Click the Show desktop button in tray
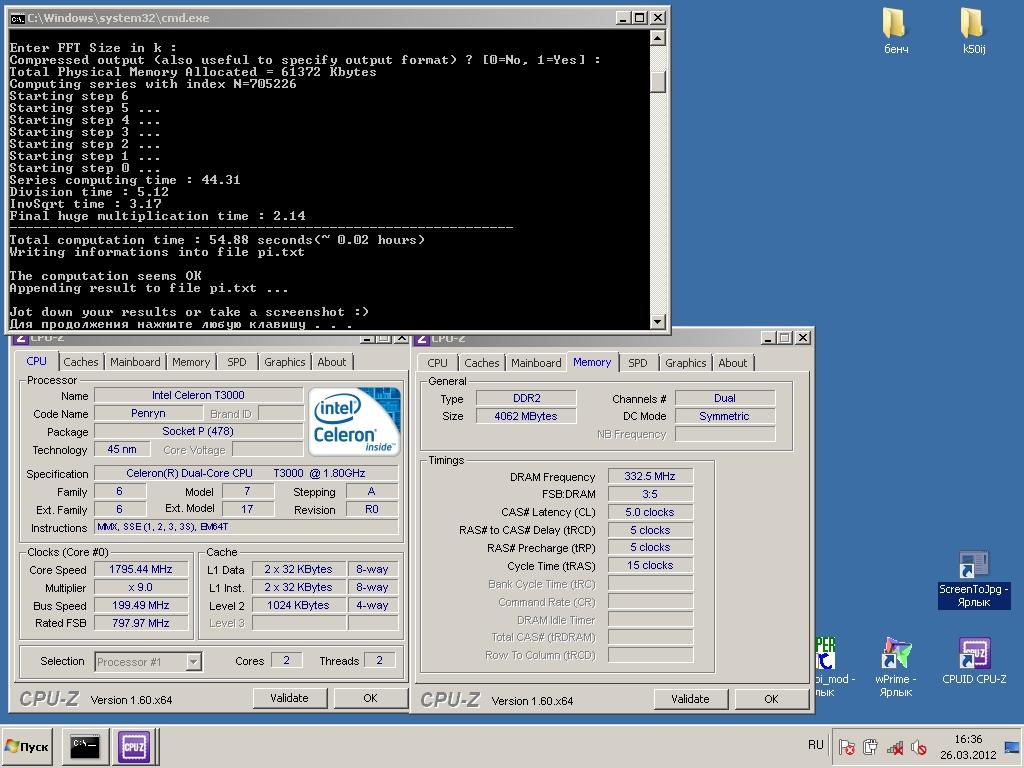The width and height of the screenshot is (1024, 768). (1012, 746)
